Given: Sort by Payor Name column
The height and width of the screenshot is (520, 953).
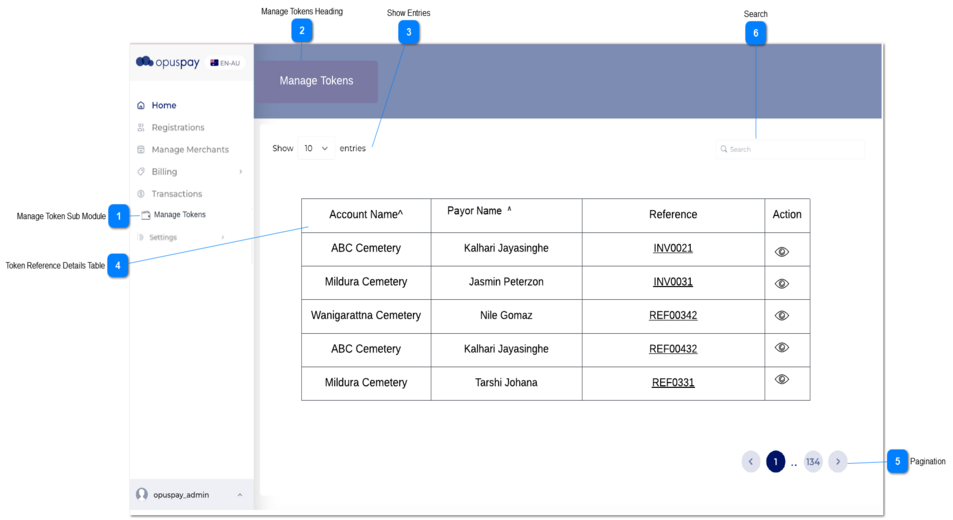Looking at the screenshot, I should click(x=480, y=211).
